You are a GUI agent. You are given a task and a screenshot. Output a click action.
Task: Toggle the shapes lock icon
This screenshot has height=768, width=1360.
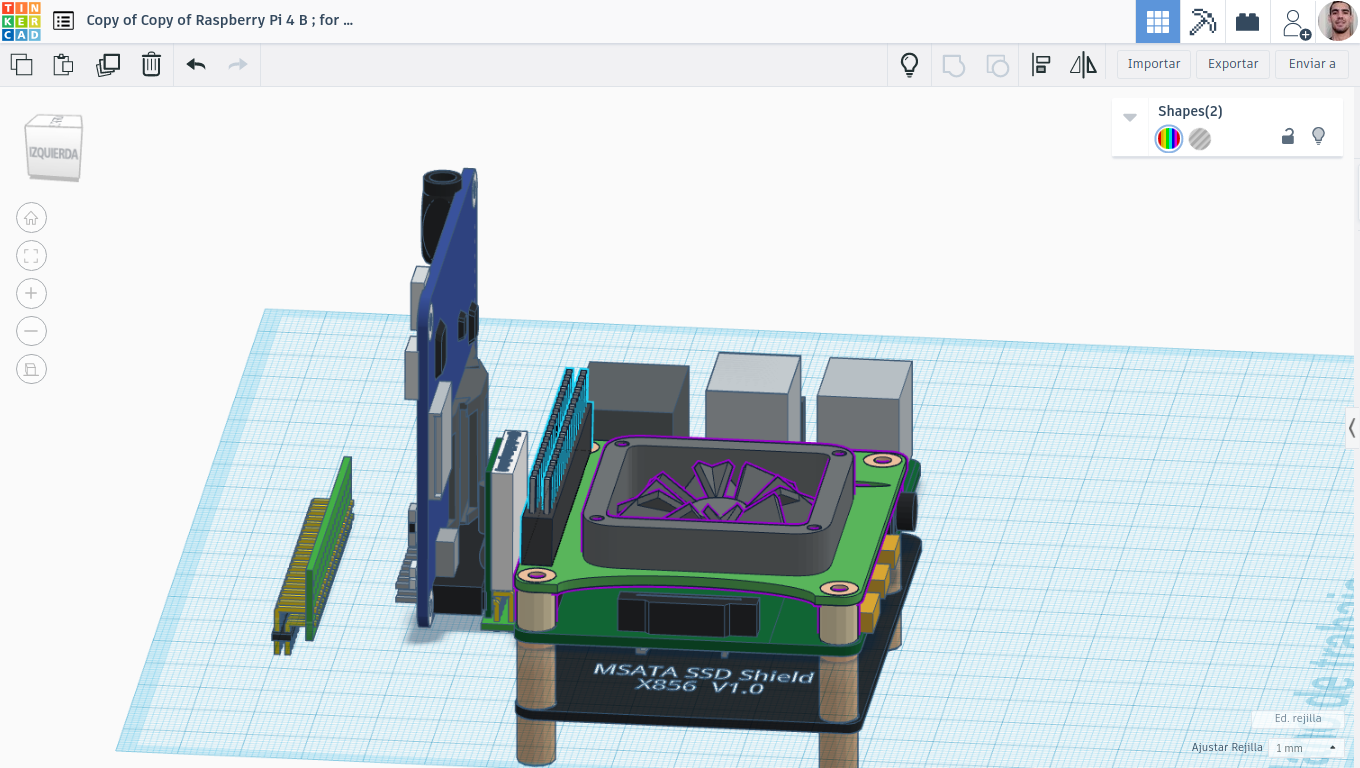tap(1288, 136)
